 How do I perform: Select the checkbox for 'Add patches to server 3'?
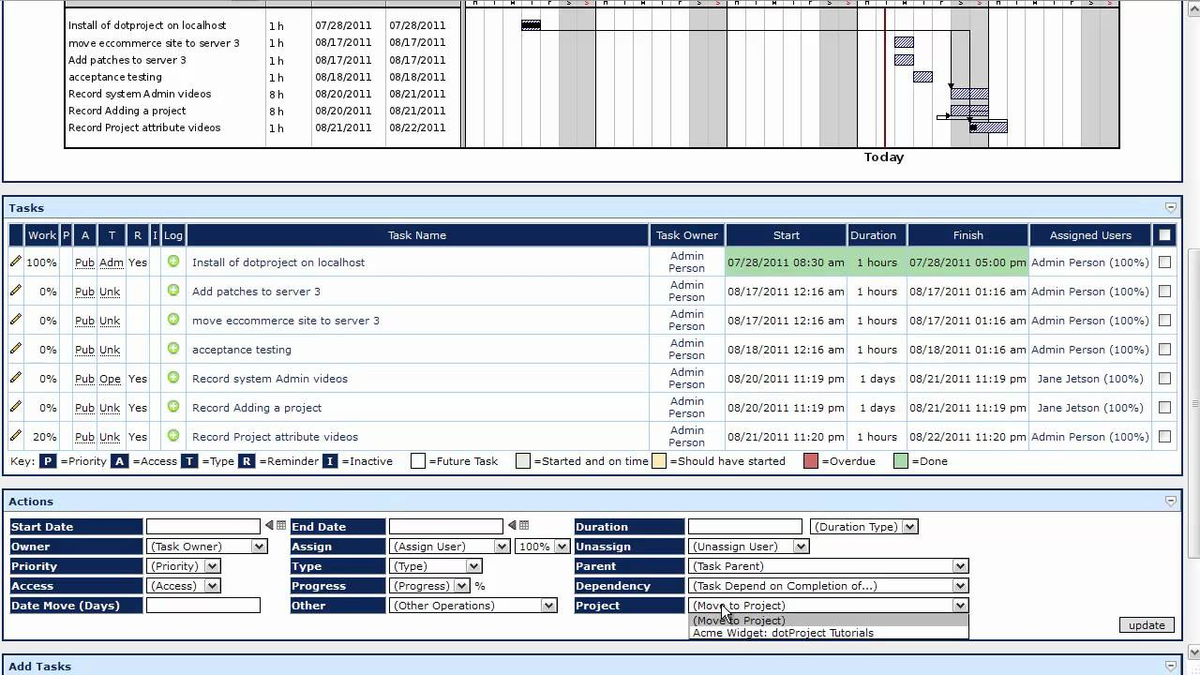pyautogui.click(x=1164, y=291)
